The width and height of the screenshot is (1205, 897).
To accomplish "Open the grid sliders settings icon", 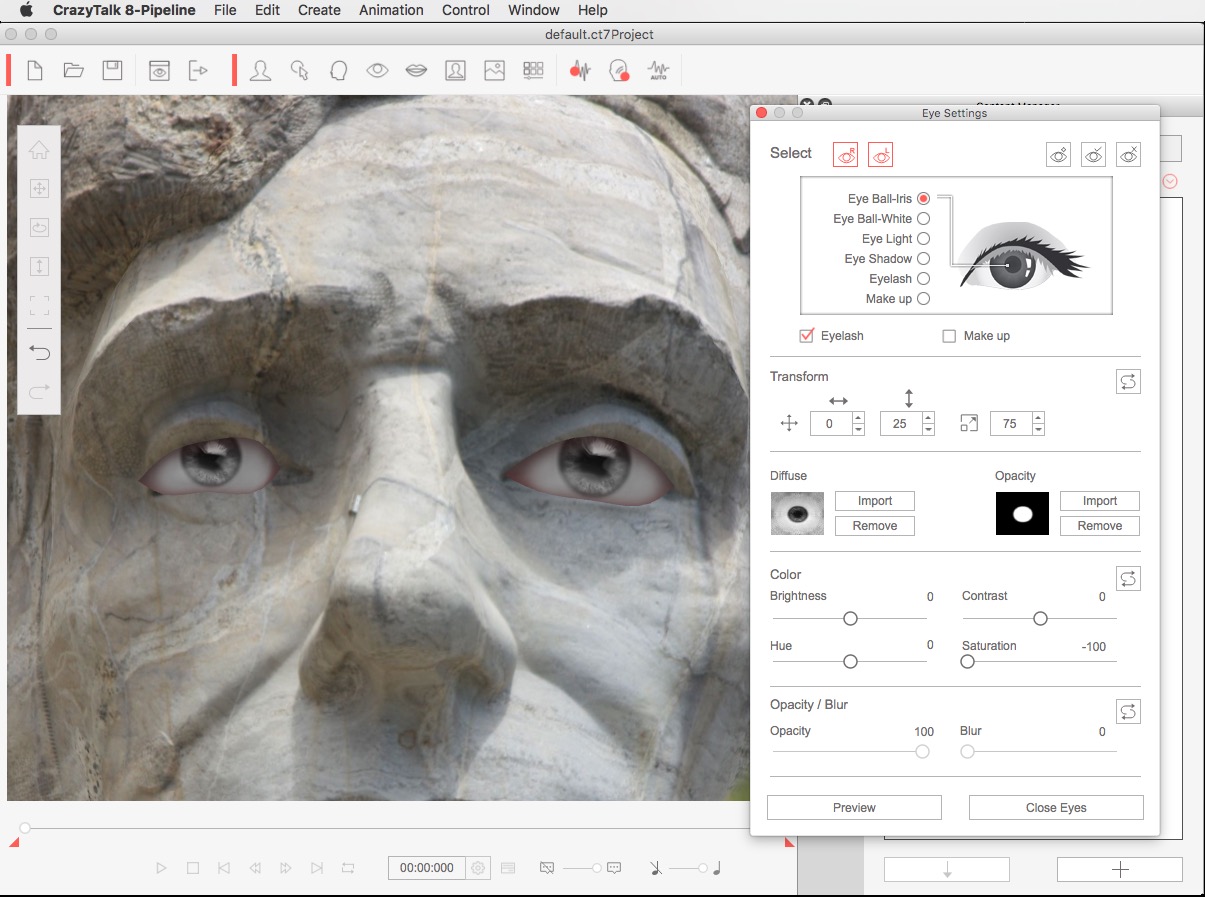I will click(533, 70).
